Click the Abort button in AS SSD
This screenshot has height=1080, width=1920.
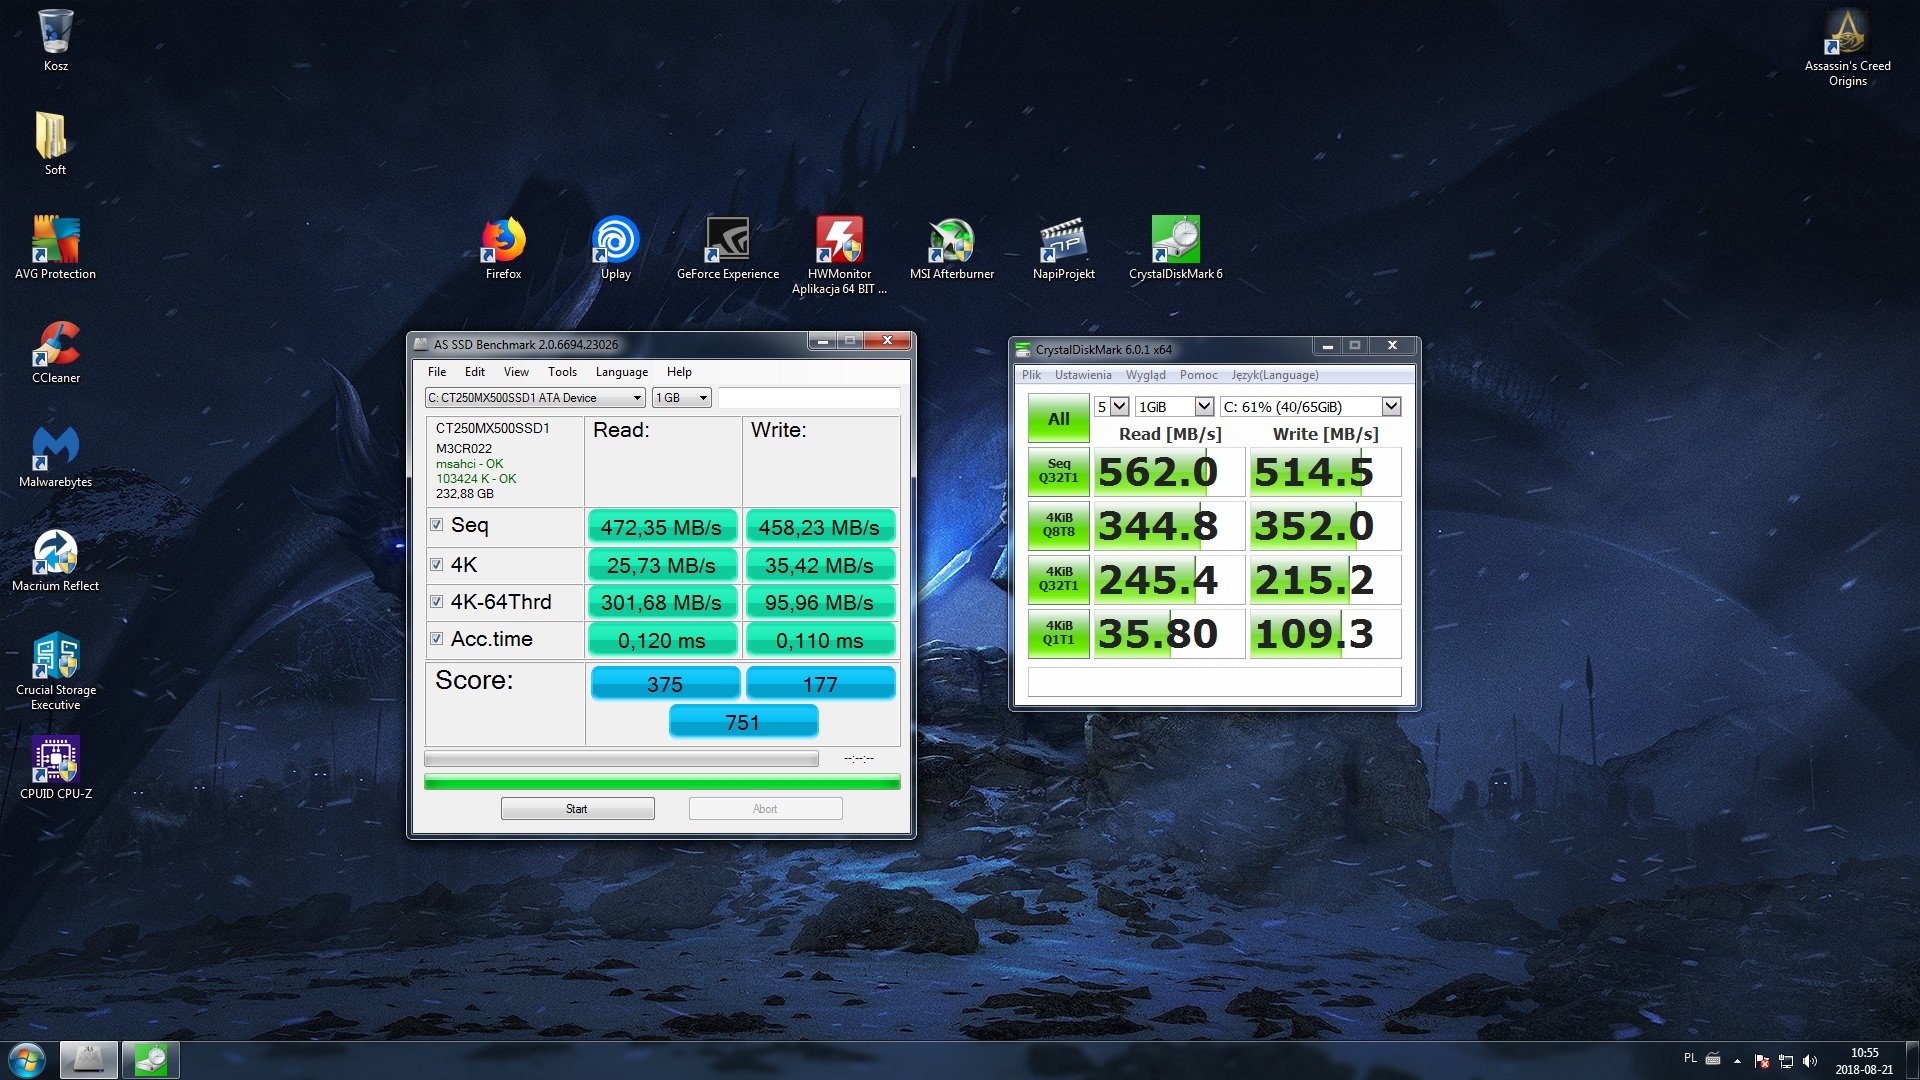point(765,809)
